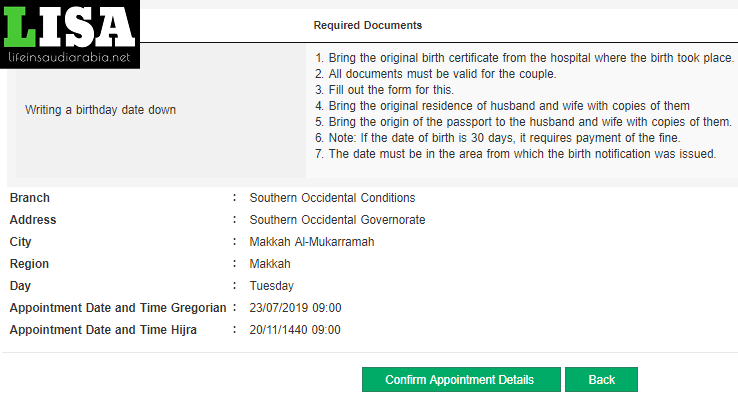Screen dimensions: 738x405
Task: Click the Appointment Date and Time Hijra label
Action: (103, 330)
